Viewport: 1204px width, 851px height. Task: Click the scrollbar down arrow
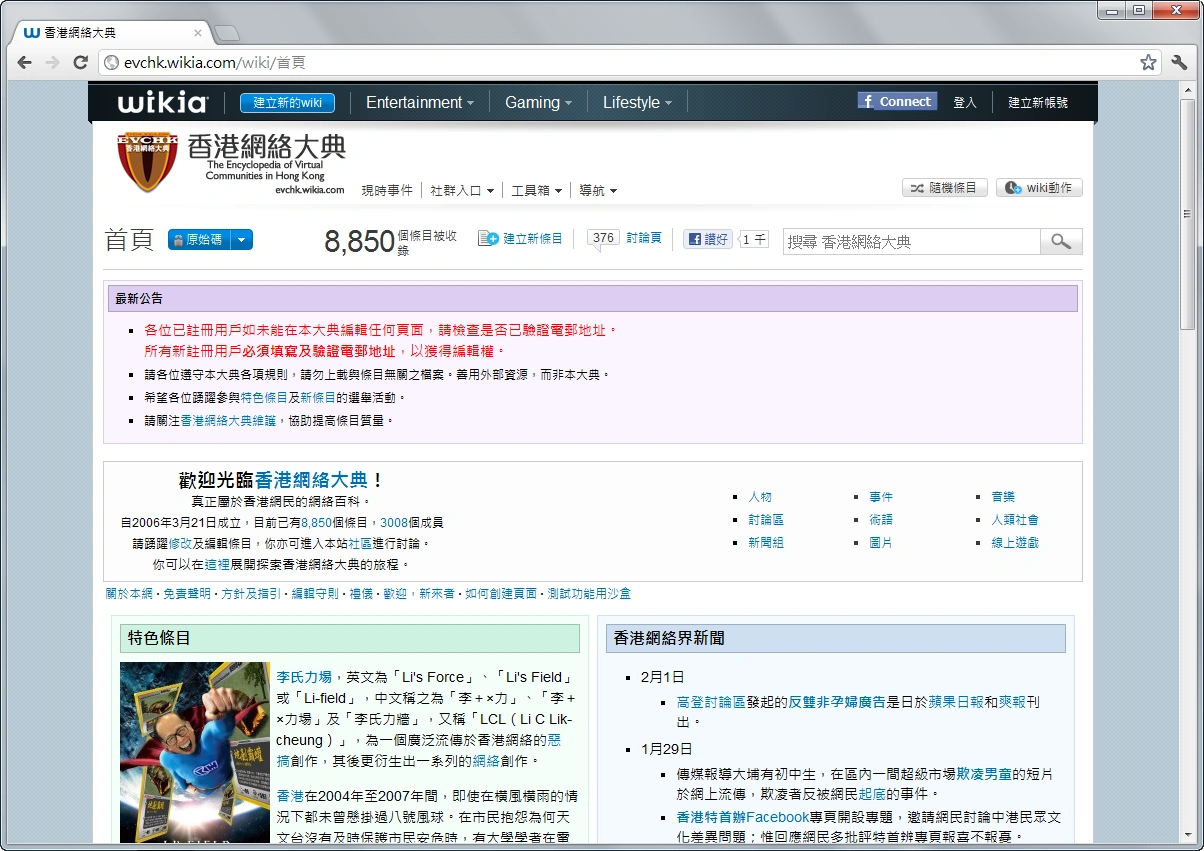pyautogui.click(x=1188, y=834)
